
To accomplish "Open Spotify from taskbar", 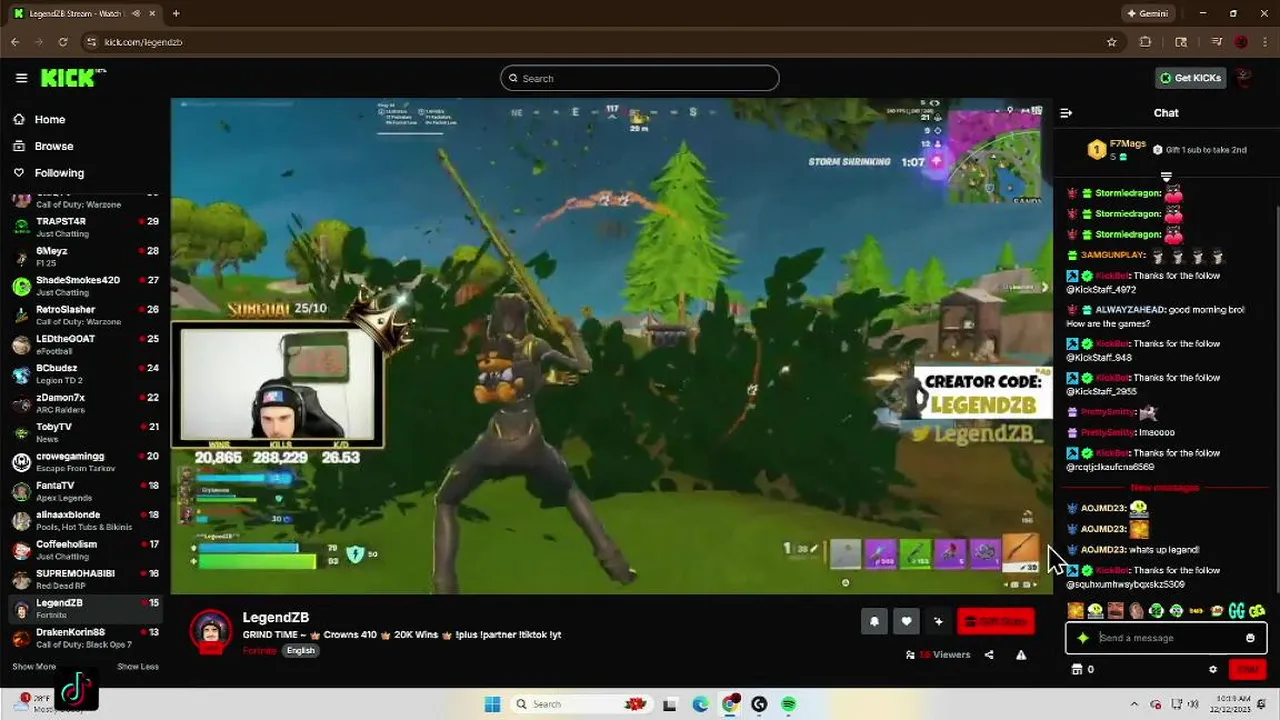I will coord(789,704).
